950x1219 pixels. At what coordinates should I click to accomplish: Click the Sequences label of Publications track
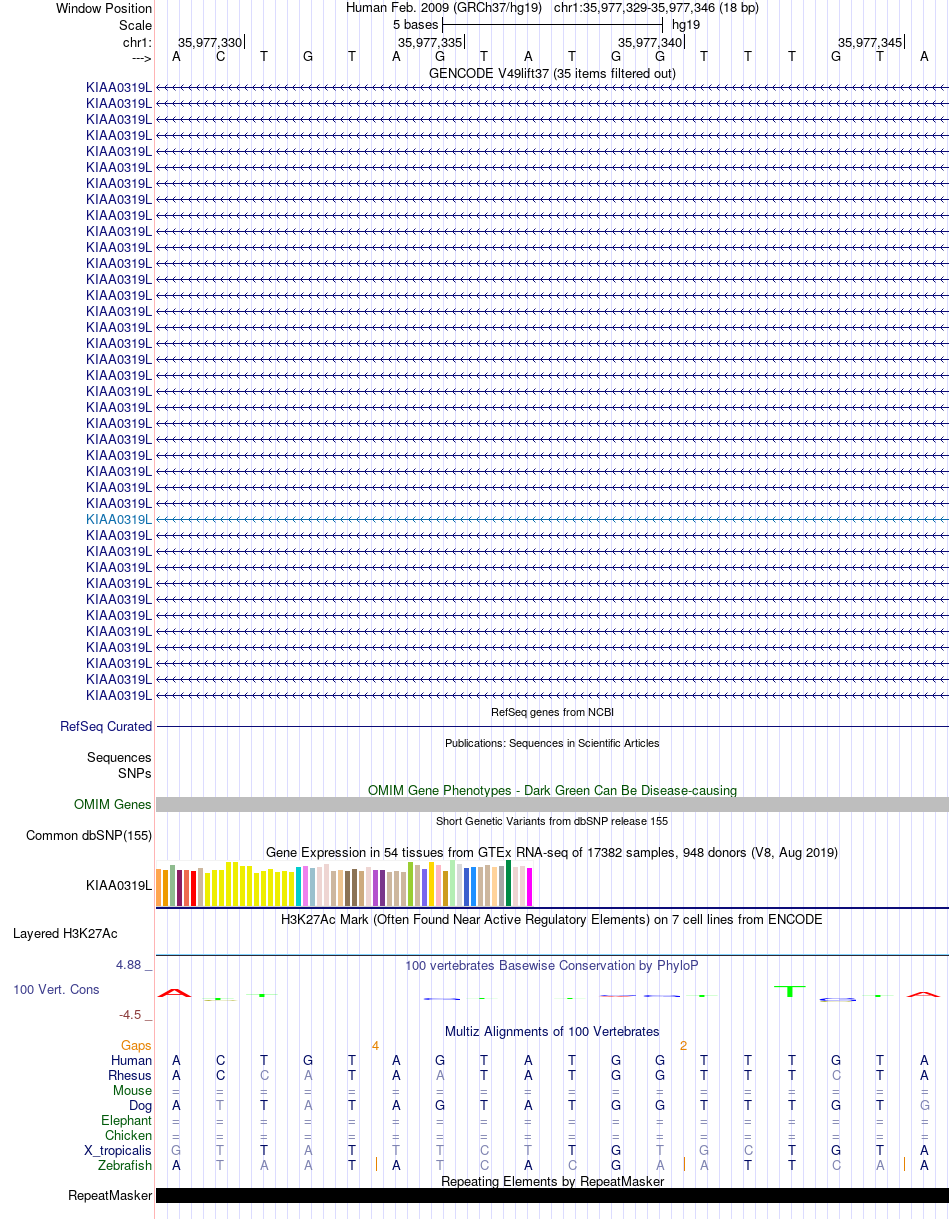point(119,758)
